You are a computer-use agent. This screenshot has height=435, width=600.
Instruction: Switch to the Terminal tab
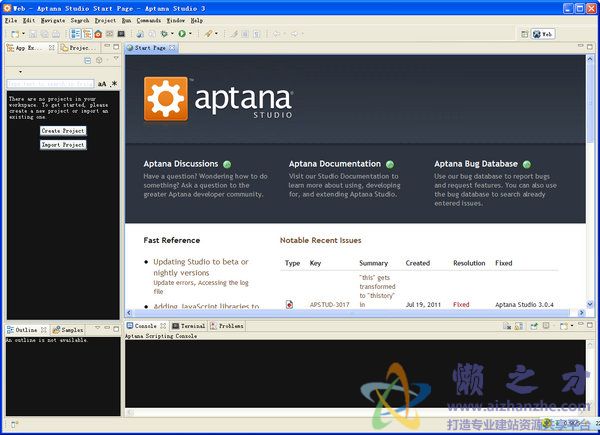click(189, 326)
